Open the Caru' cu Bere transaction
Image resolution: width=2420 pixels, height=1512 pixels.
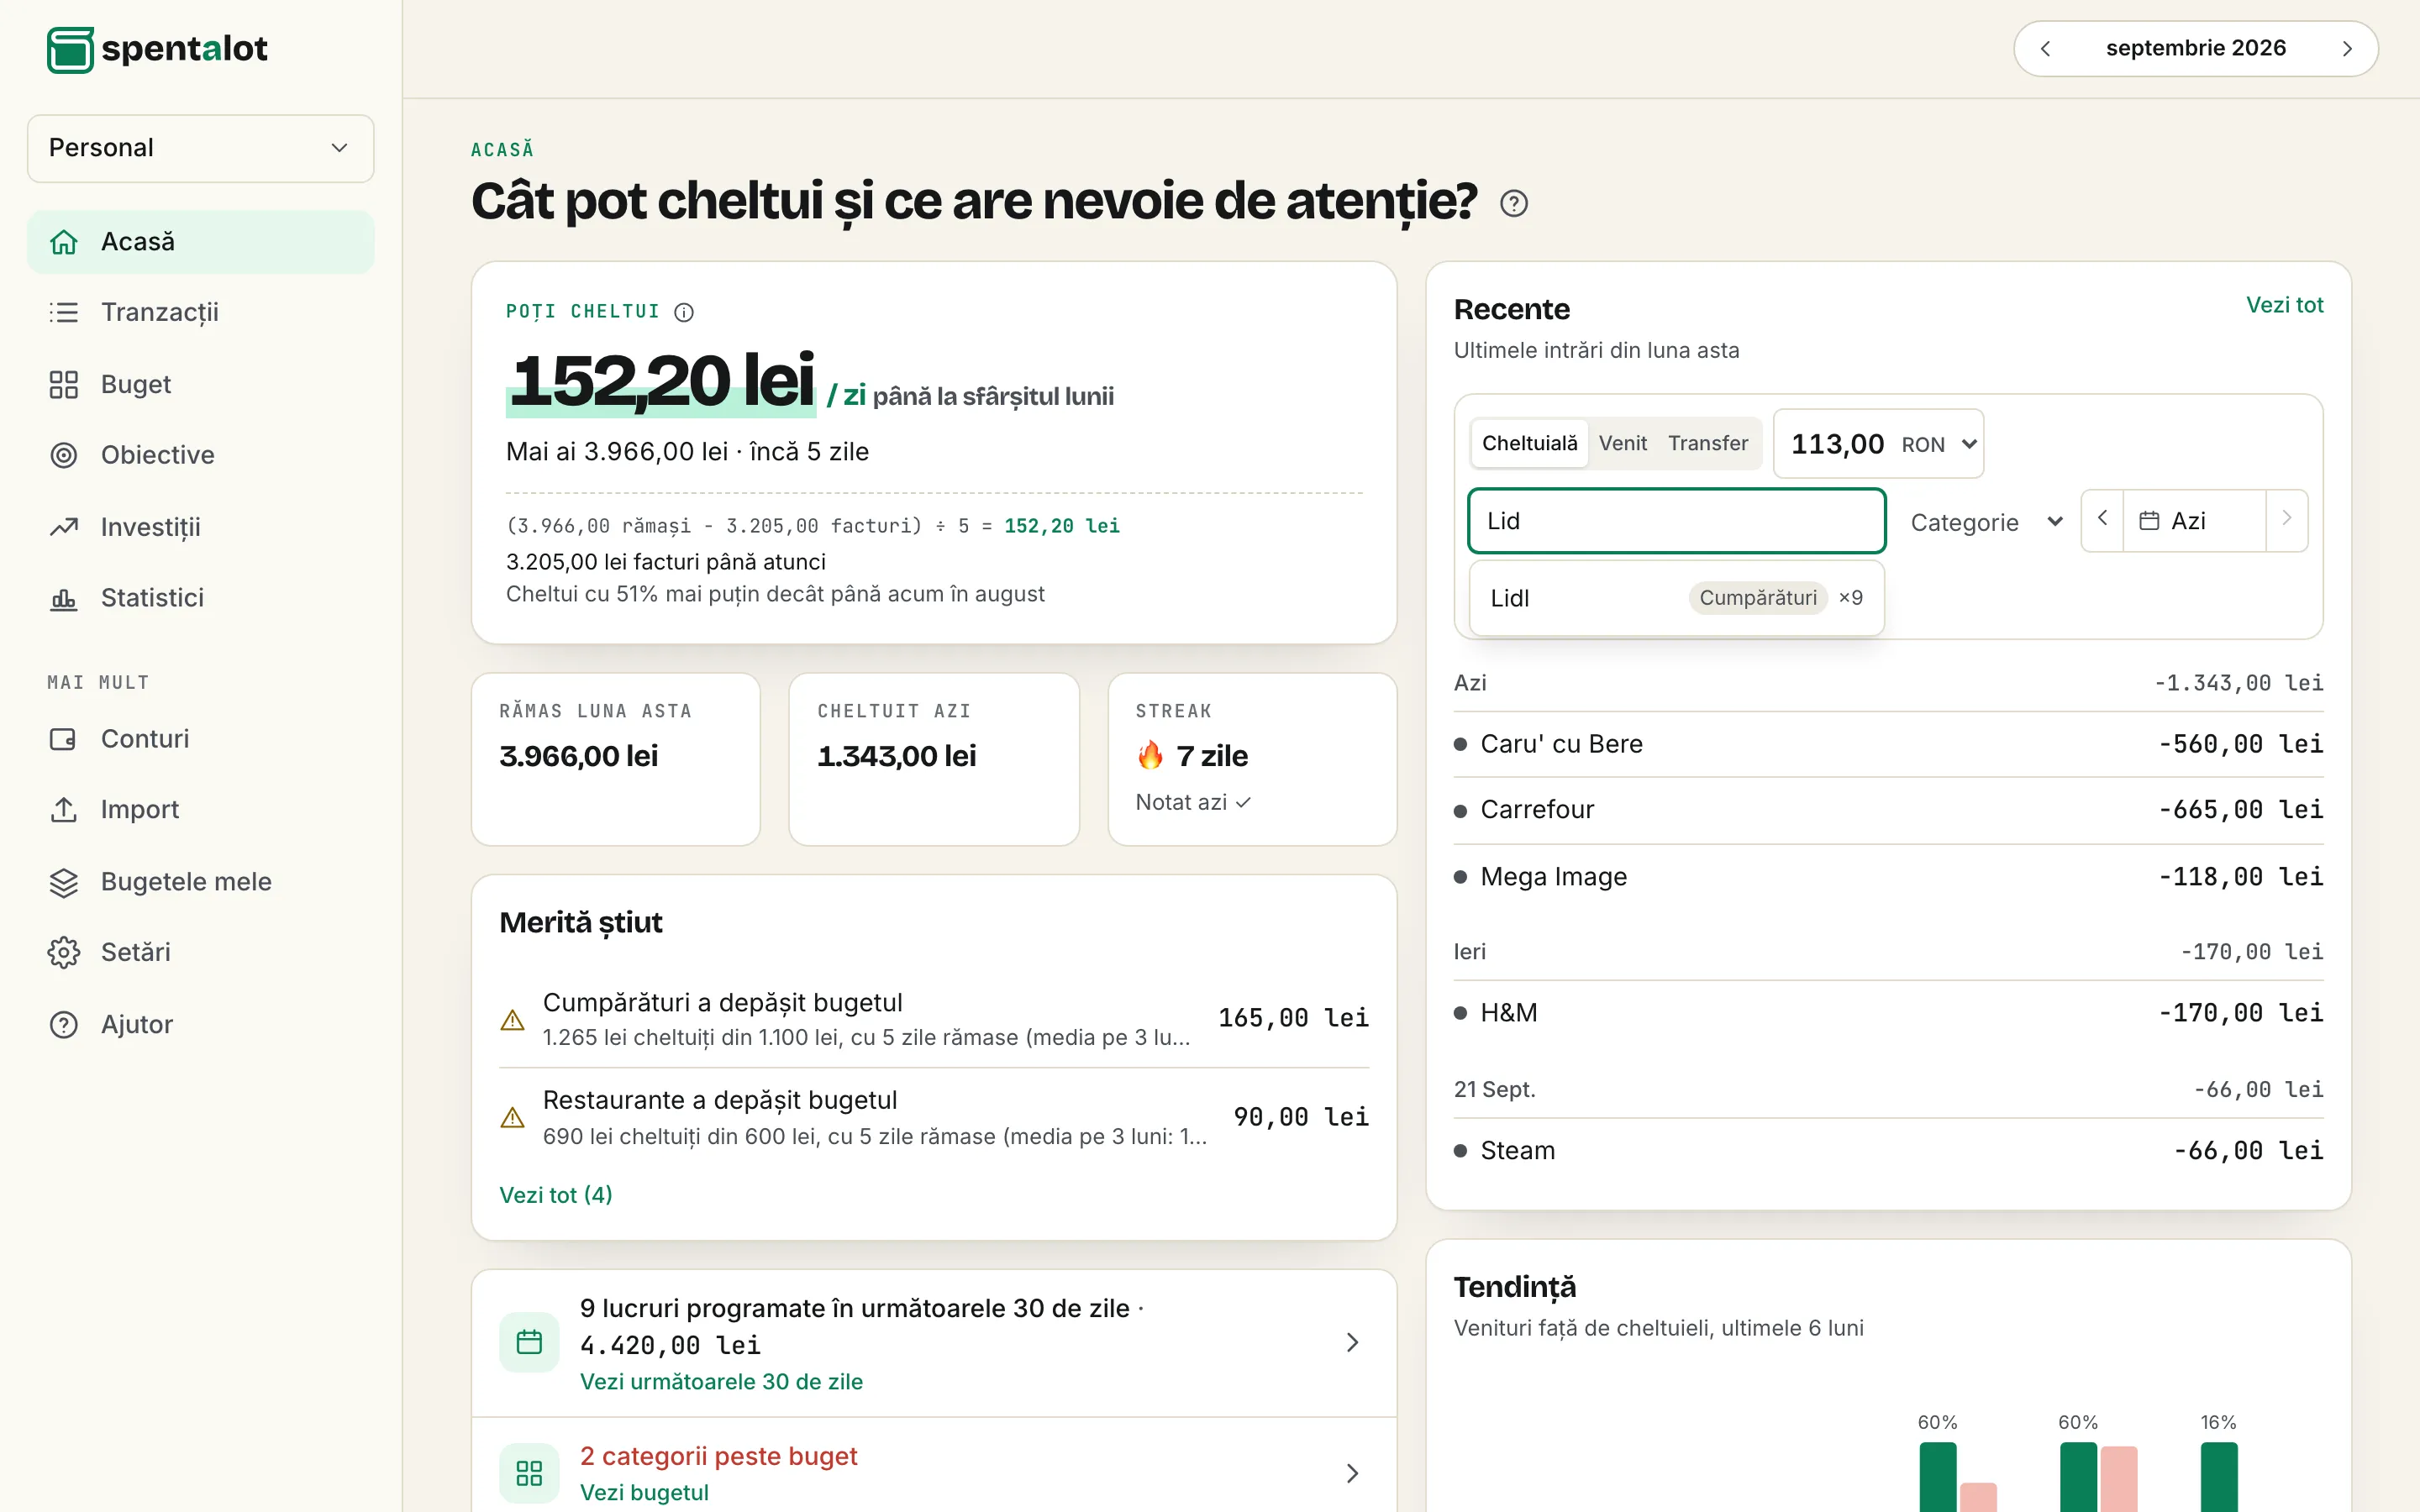1888,745
